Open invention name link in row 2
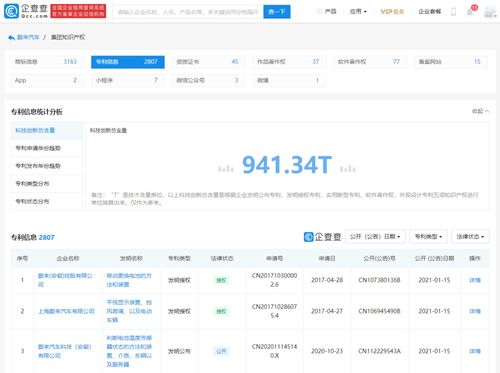 coord(129,311)
